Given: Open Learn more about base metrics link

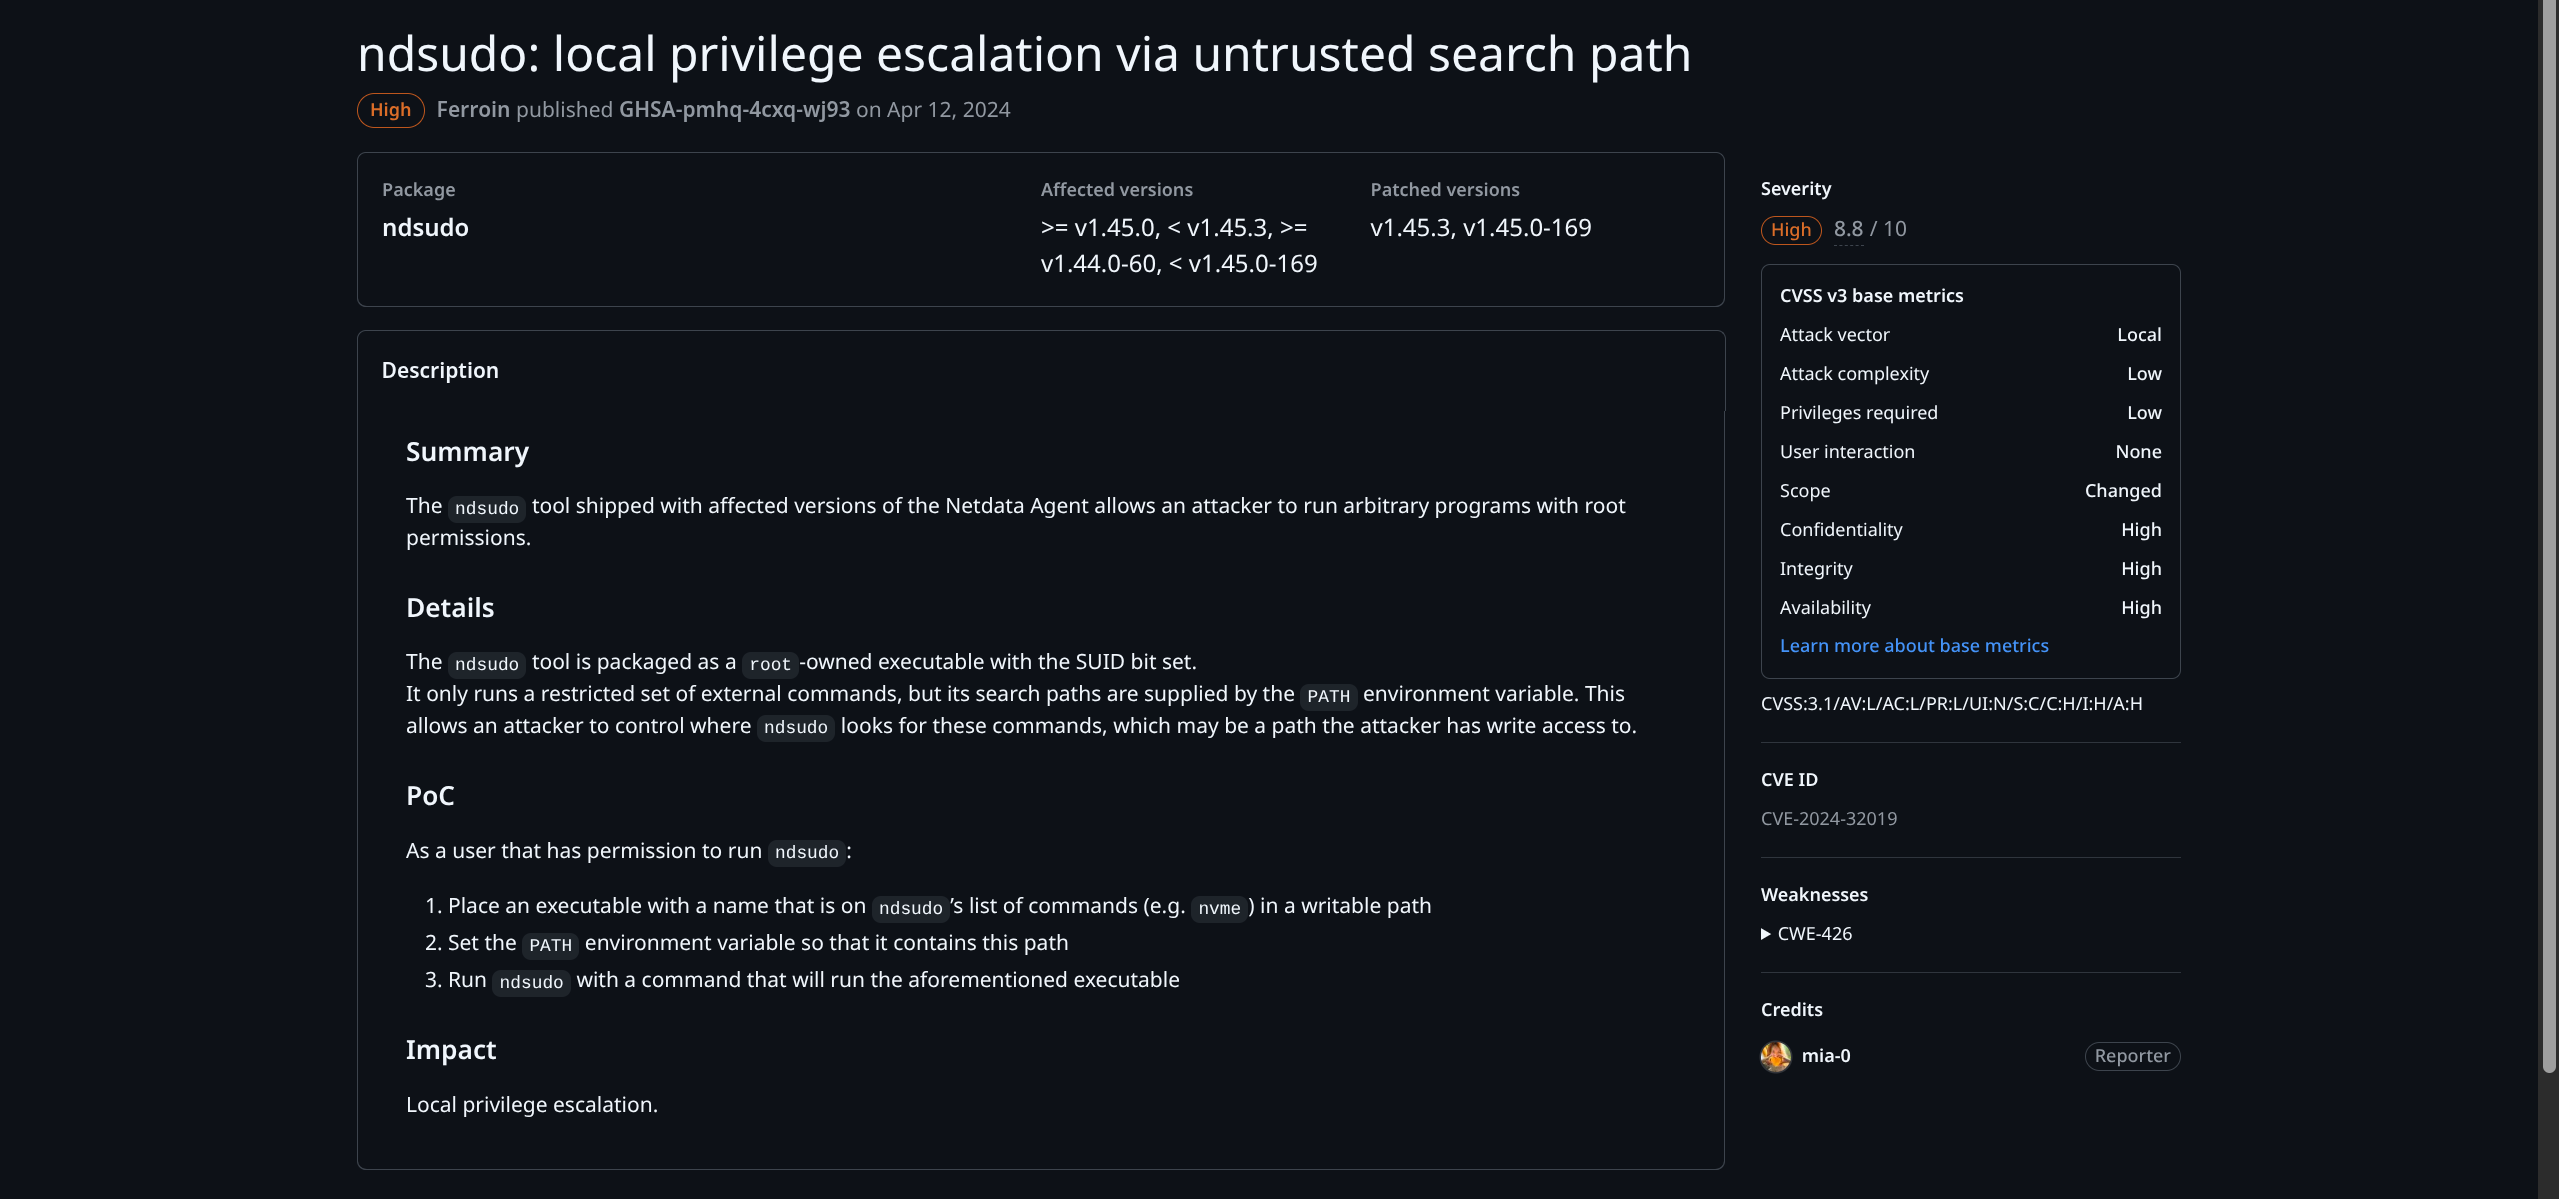Looking at the screenshot, I should [x=1913, y=646].
